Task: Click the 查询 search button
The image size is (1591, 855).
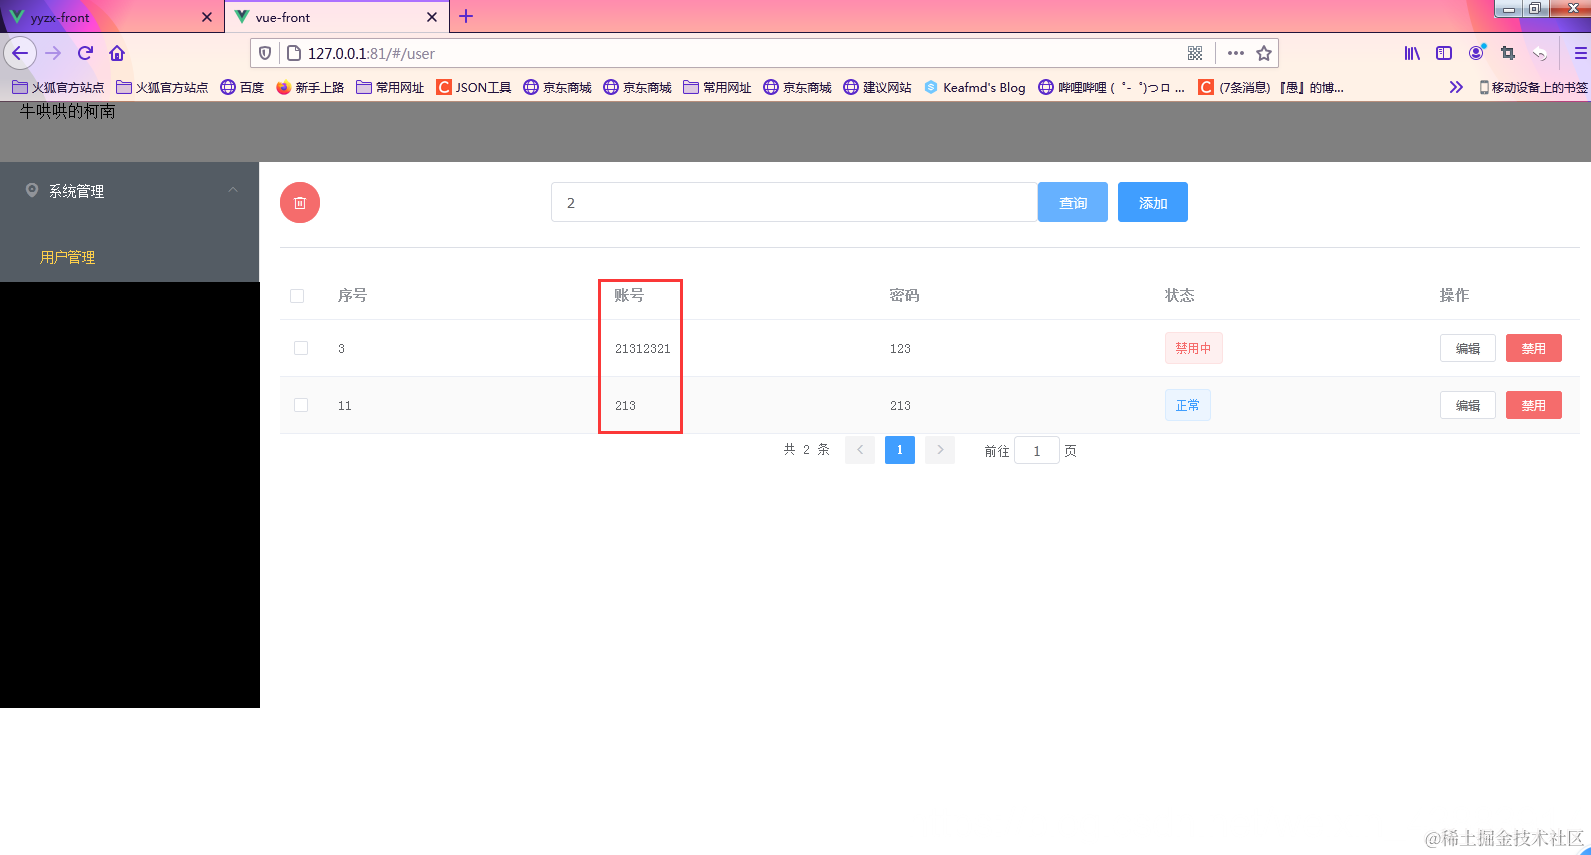Action: tap(1073, 202)
